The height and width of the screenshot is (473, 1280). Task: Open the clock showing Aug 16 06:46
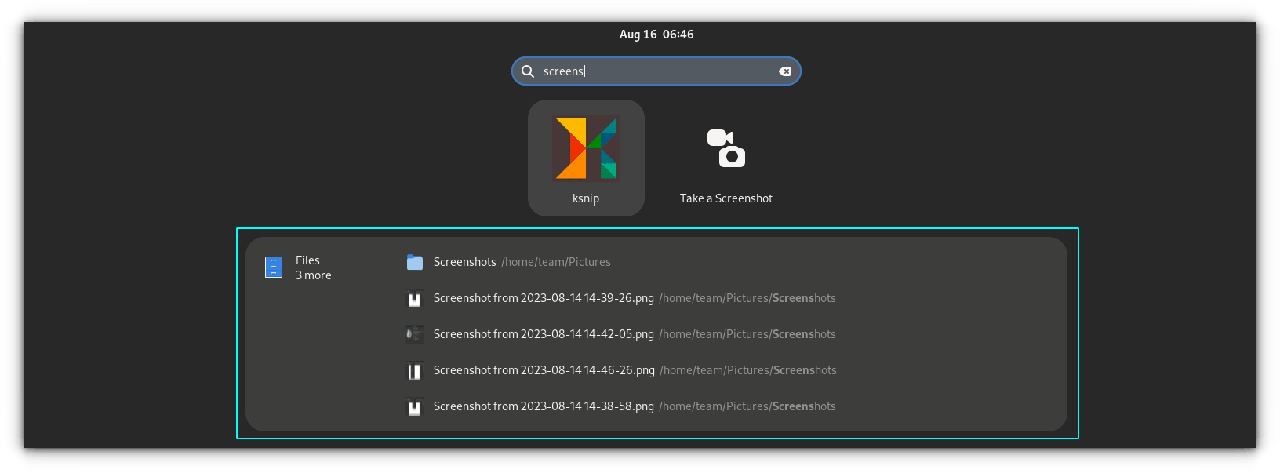pos(656,34)
